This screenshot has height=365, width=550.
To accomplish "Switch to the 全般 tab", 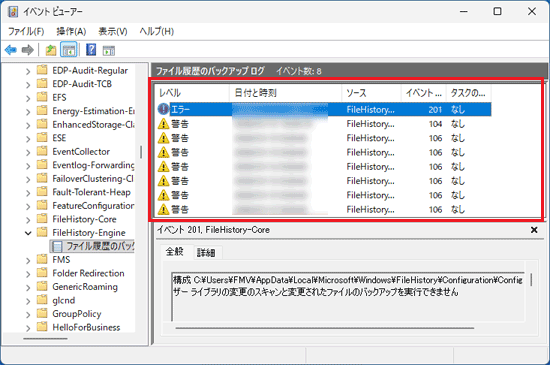I will point(175,251).
